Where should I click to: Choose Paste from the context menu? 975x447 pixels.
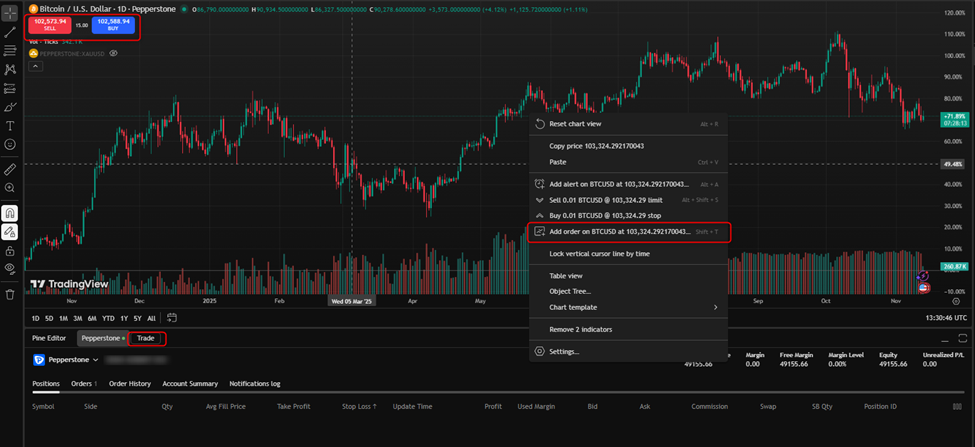coord(628,162)
